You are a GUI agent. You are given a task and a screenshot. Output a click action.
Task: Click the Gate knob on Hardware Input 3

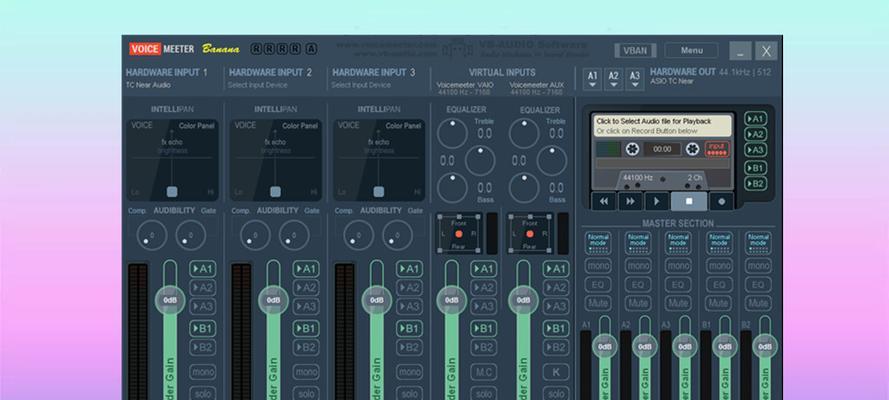tap(397, 235)
